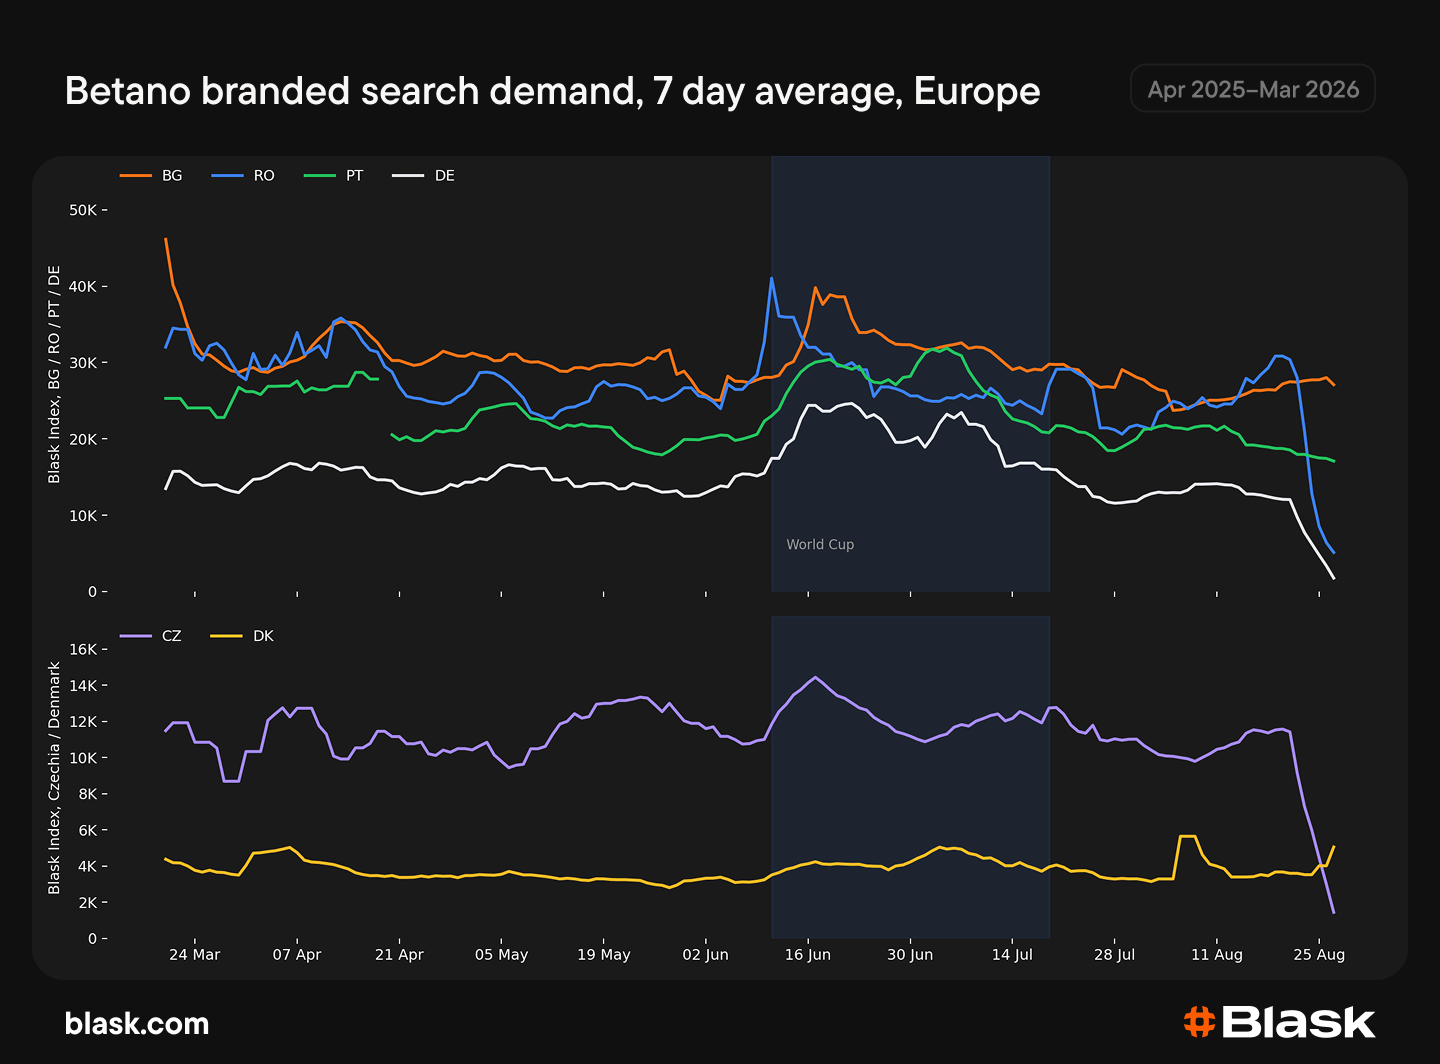Toggle the RO series legend label
Image resolution: width=1440 pixels, height=1064 pixels.
coord(264,176)
